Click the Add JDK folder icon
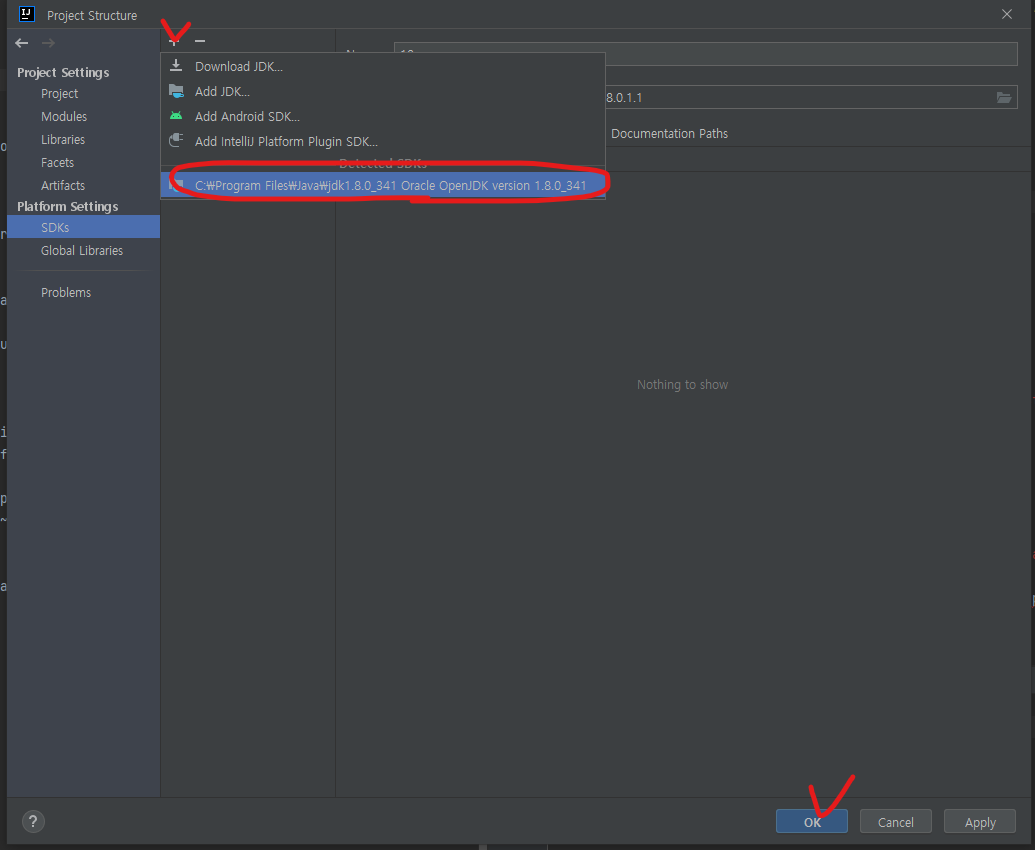Image resolution: width=1035 pixels, height=850 pixels. (x=176, y=91)
